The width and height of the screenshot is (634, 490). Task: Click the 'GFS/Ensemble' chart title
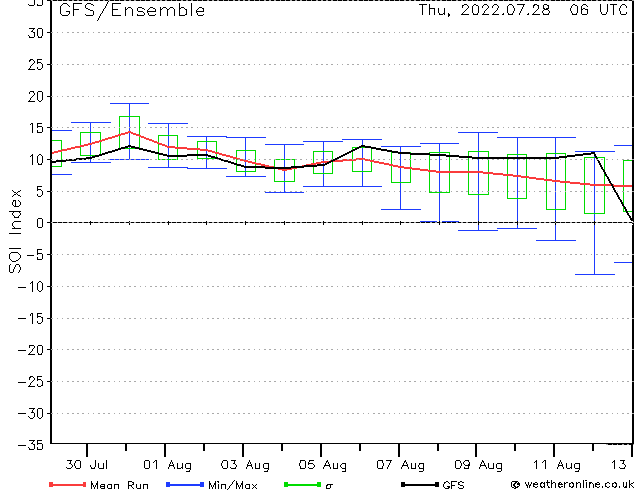pos(132,11)
